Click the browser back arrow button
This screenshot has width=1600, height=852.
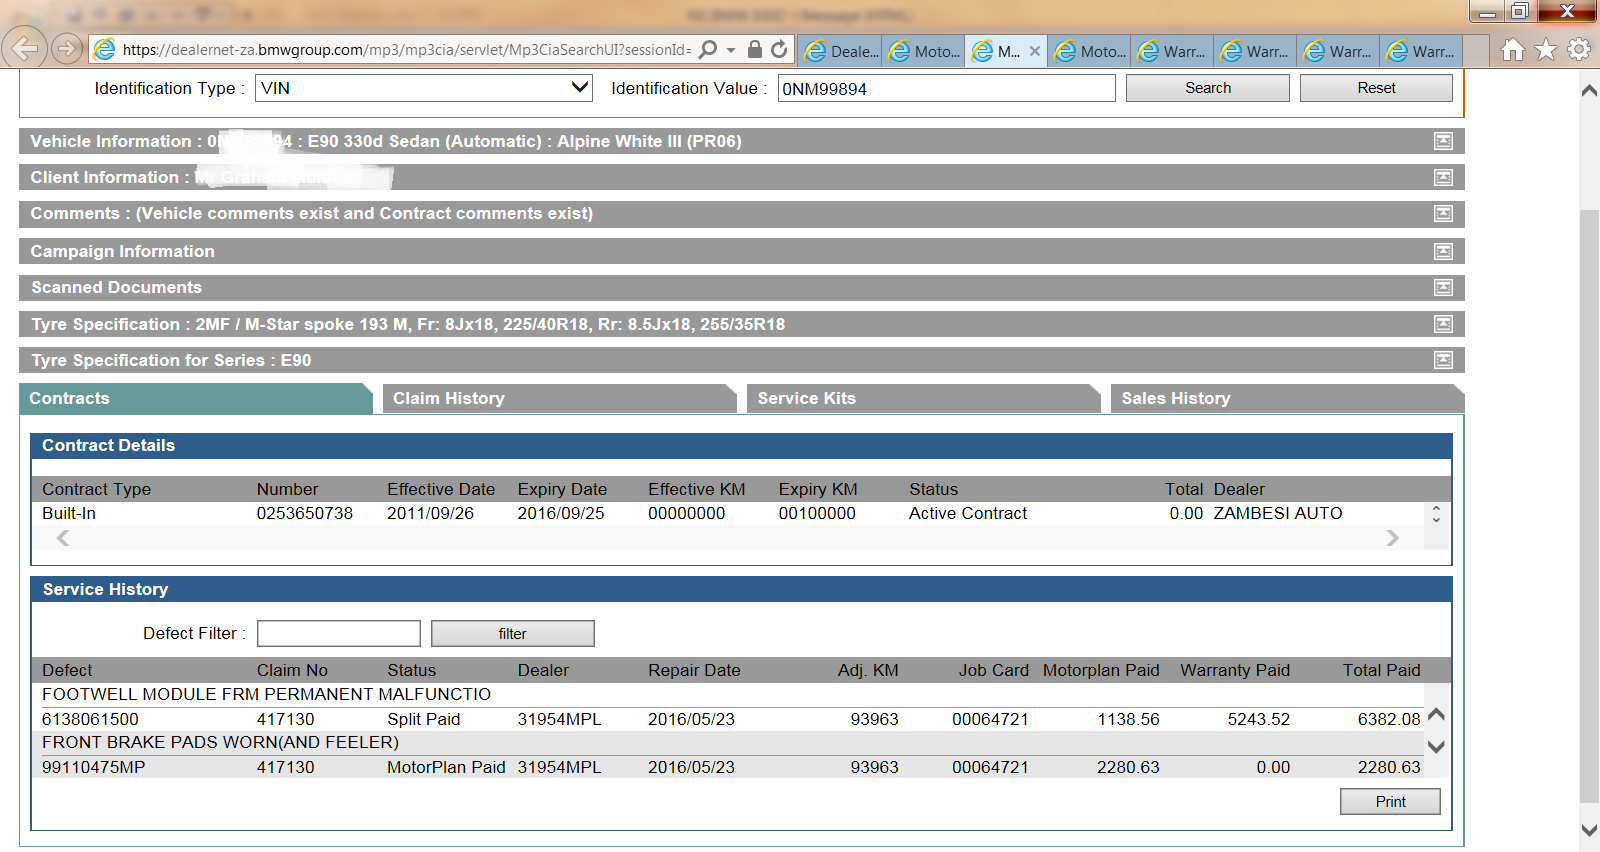pos(25,48)
